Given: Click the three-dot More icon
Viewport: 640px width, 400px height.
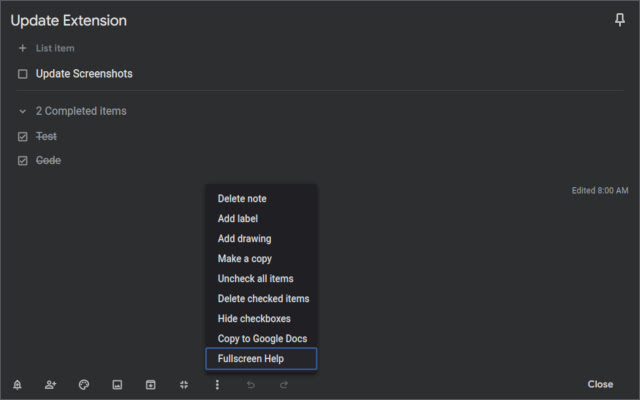Looking at the screenshot, I should coord(217,384).
